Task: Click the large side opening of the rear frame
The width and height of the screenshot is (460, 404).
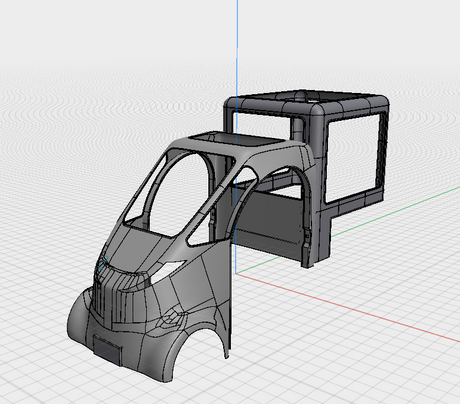Action: (353, 158)
